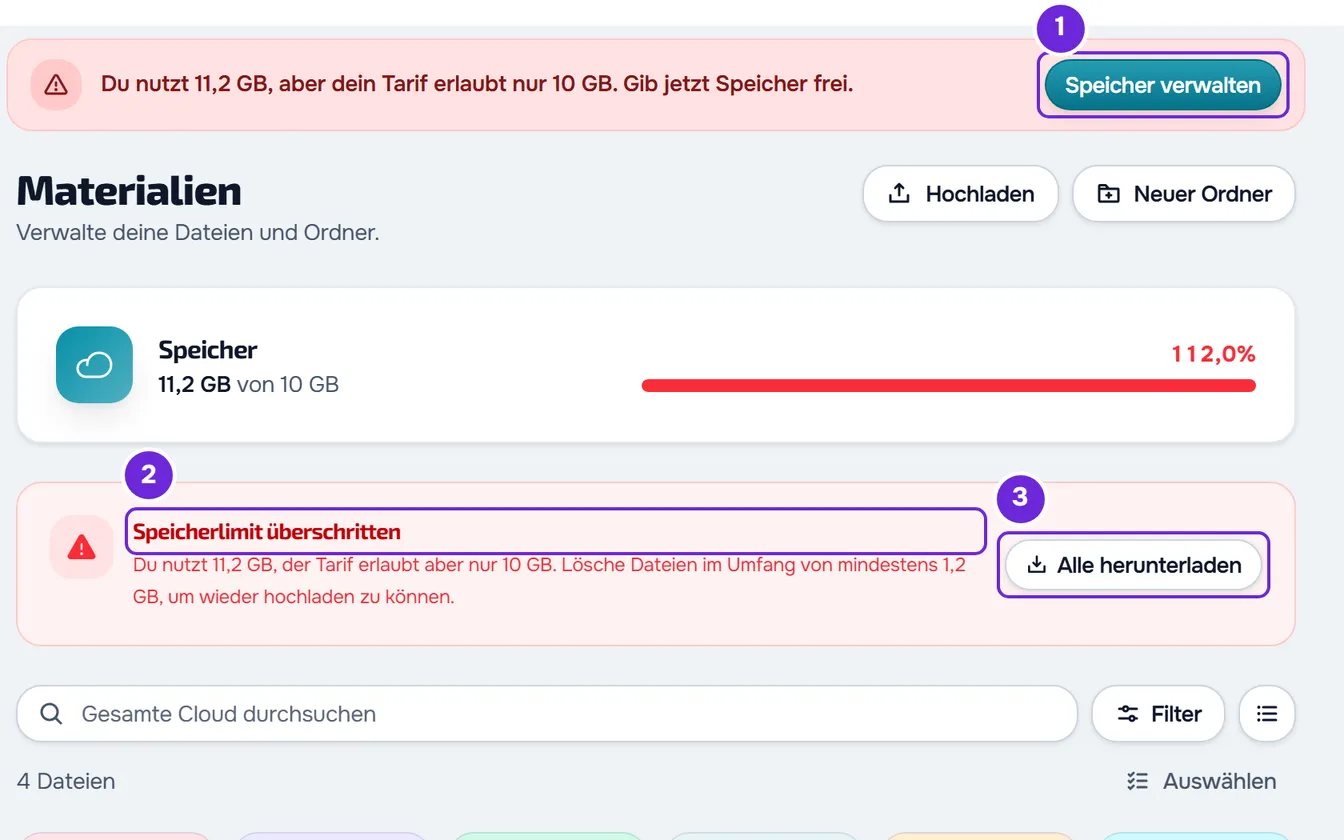The image size is (1344, 840).
Task: Click the 11,2 GB von 10 GB text
Action: [x=248, y=384]
